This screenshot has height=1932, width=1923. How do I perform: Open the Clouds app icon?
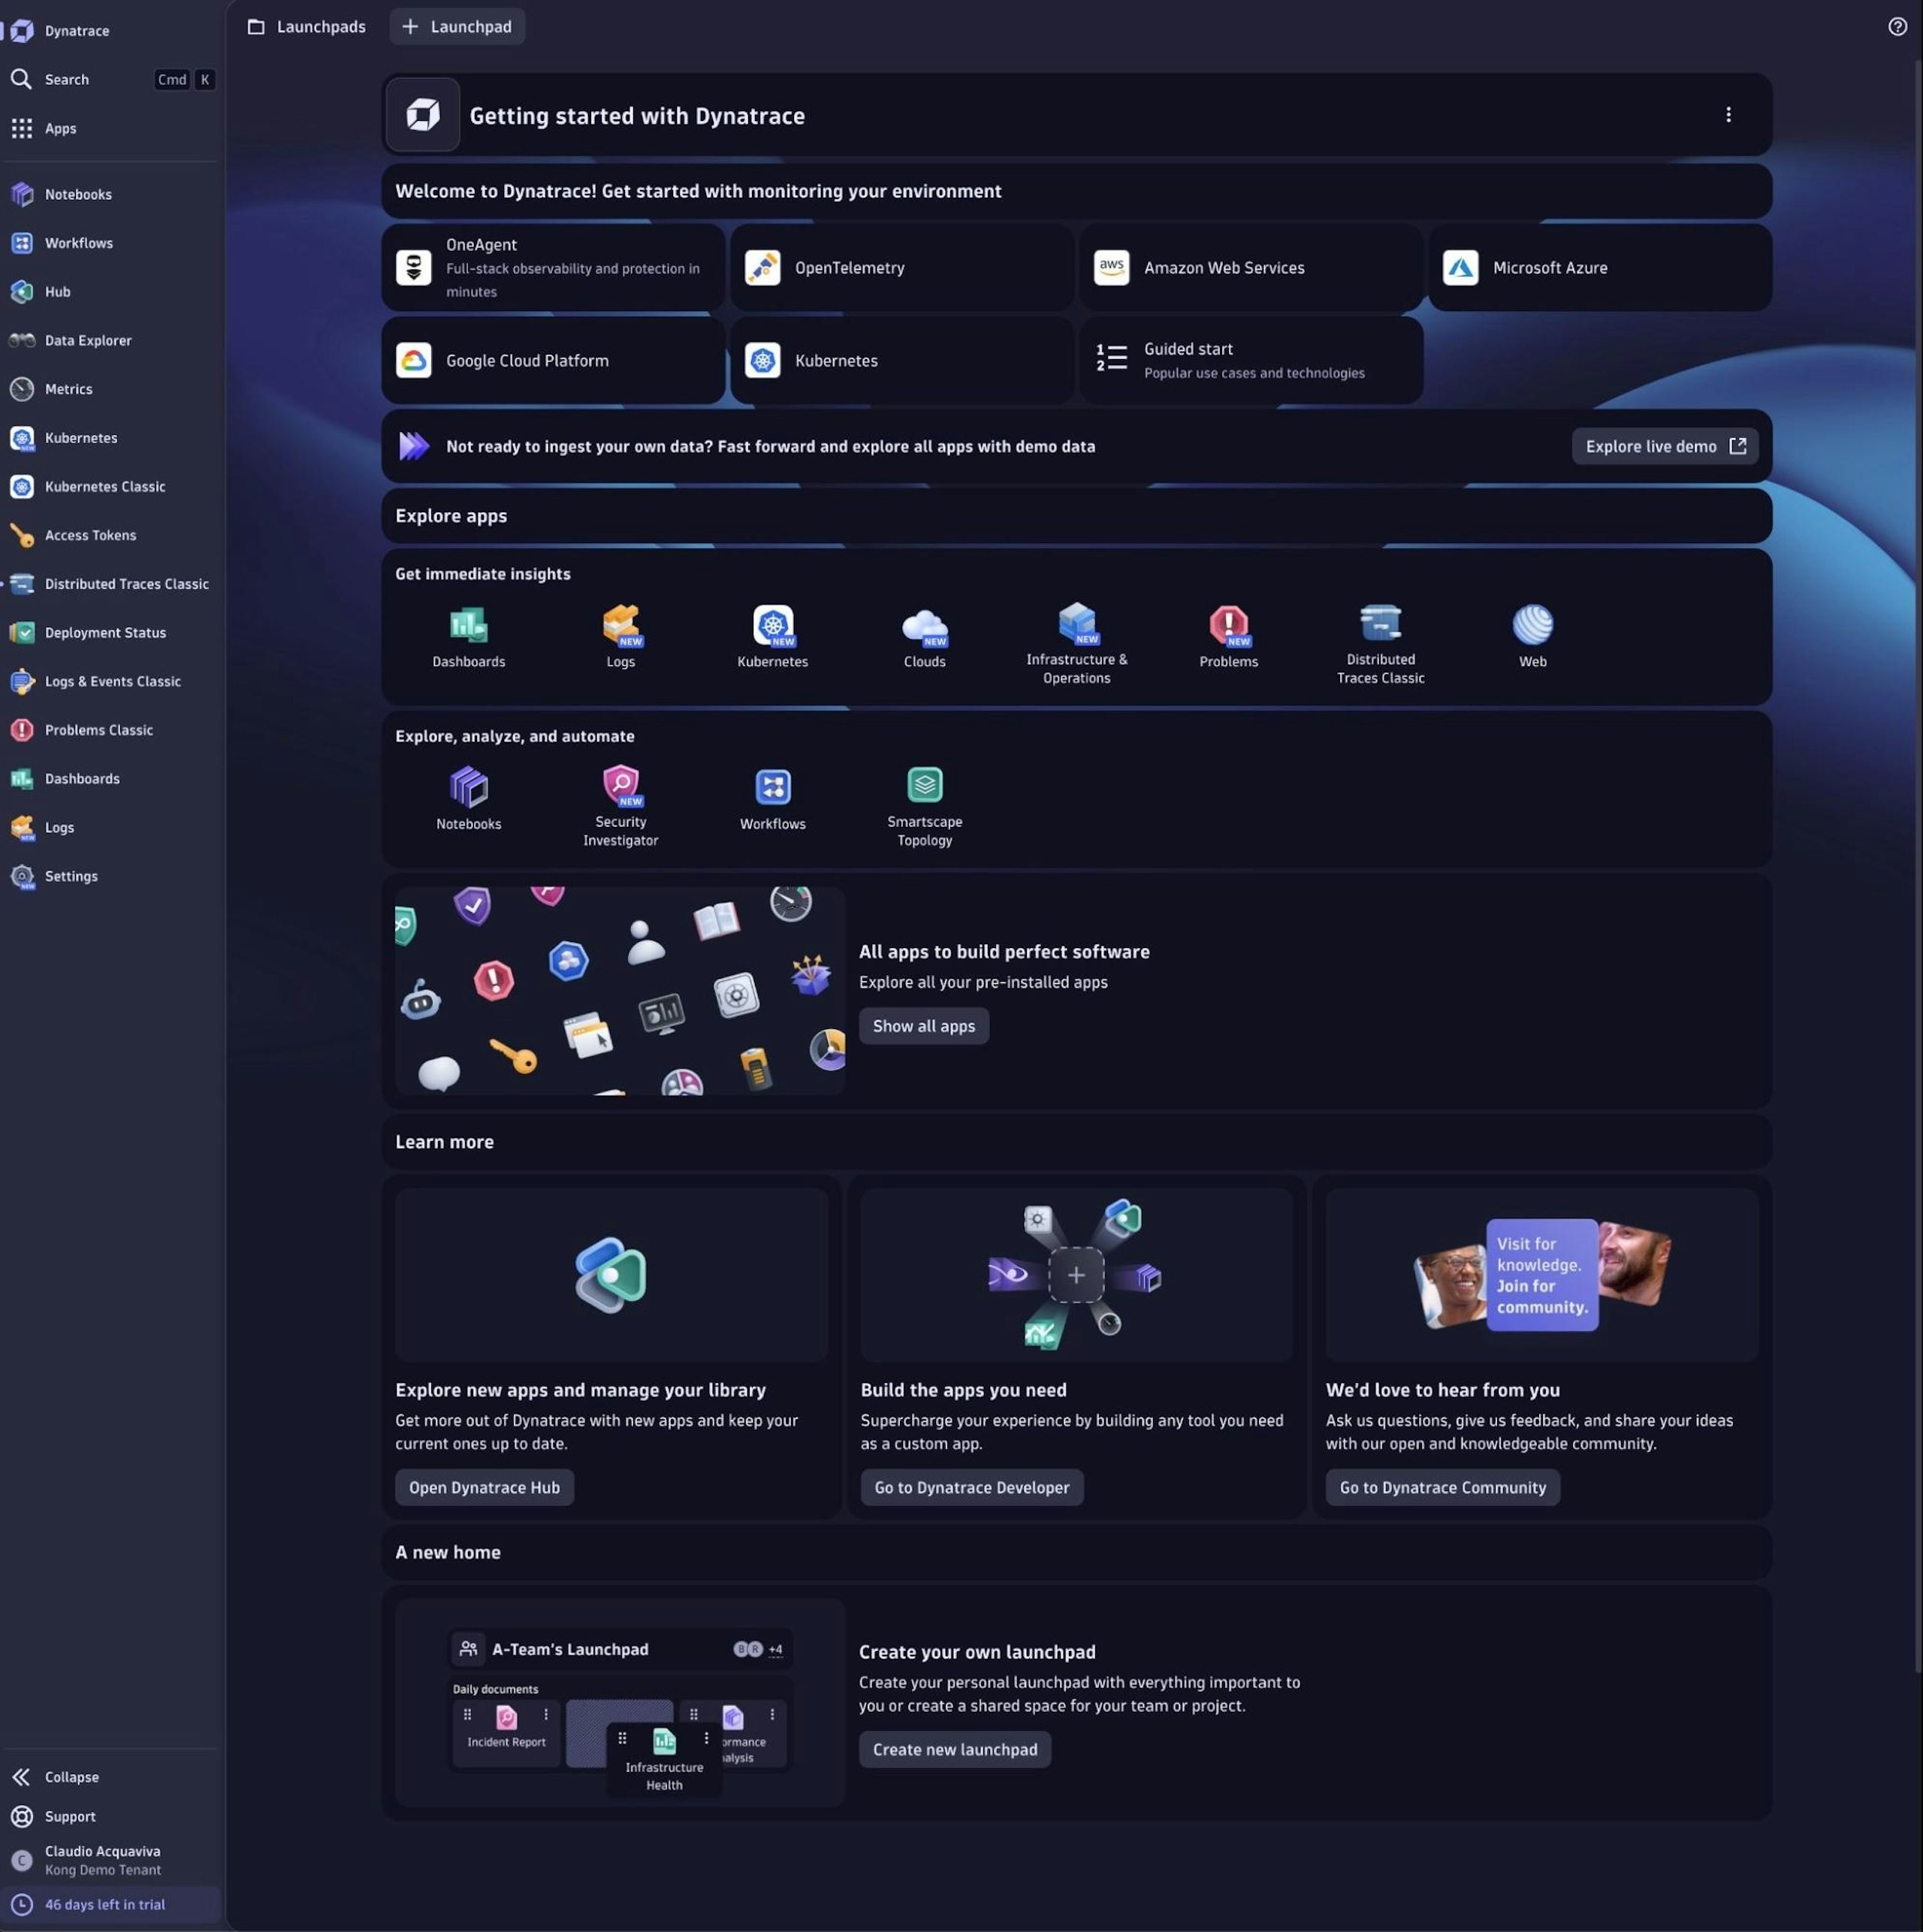click(x=924, y=626)
